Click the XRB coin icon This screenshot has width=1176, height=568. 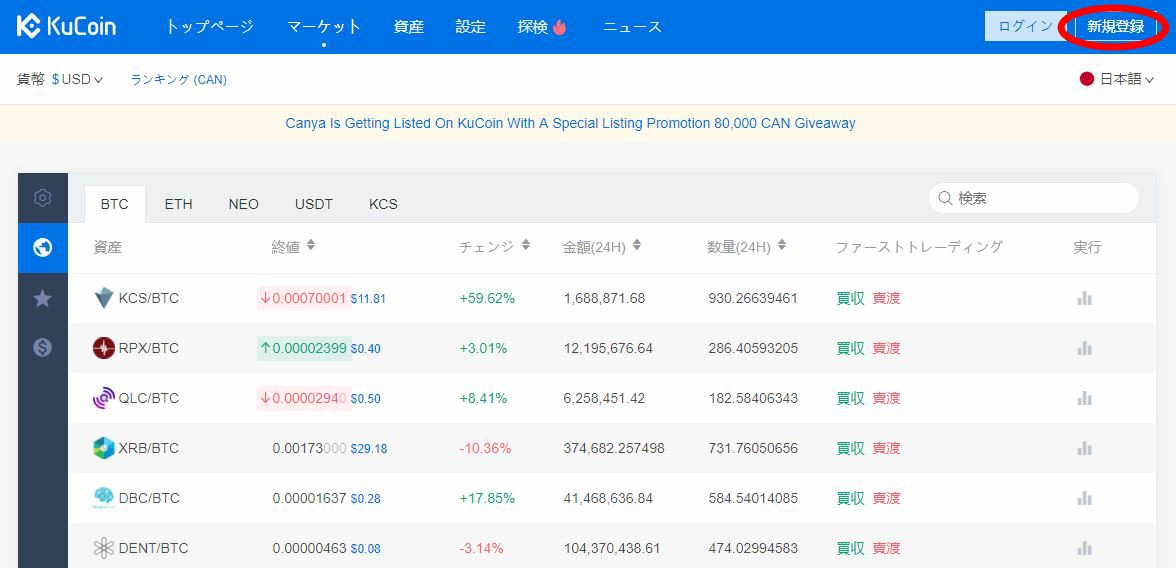[x=104, y=448]
